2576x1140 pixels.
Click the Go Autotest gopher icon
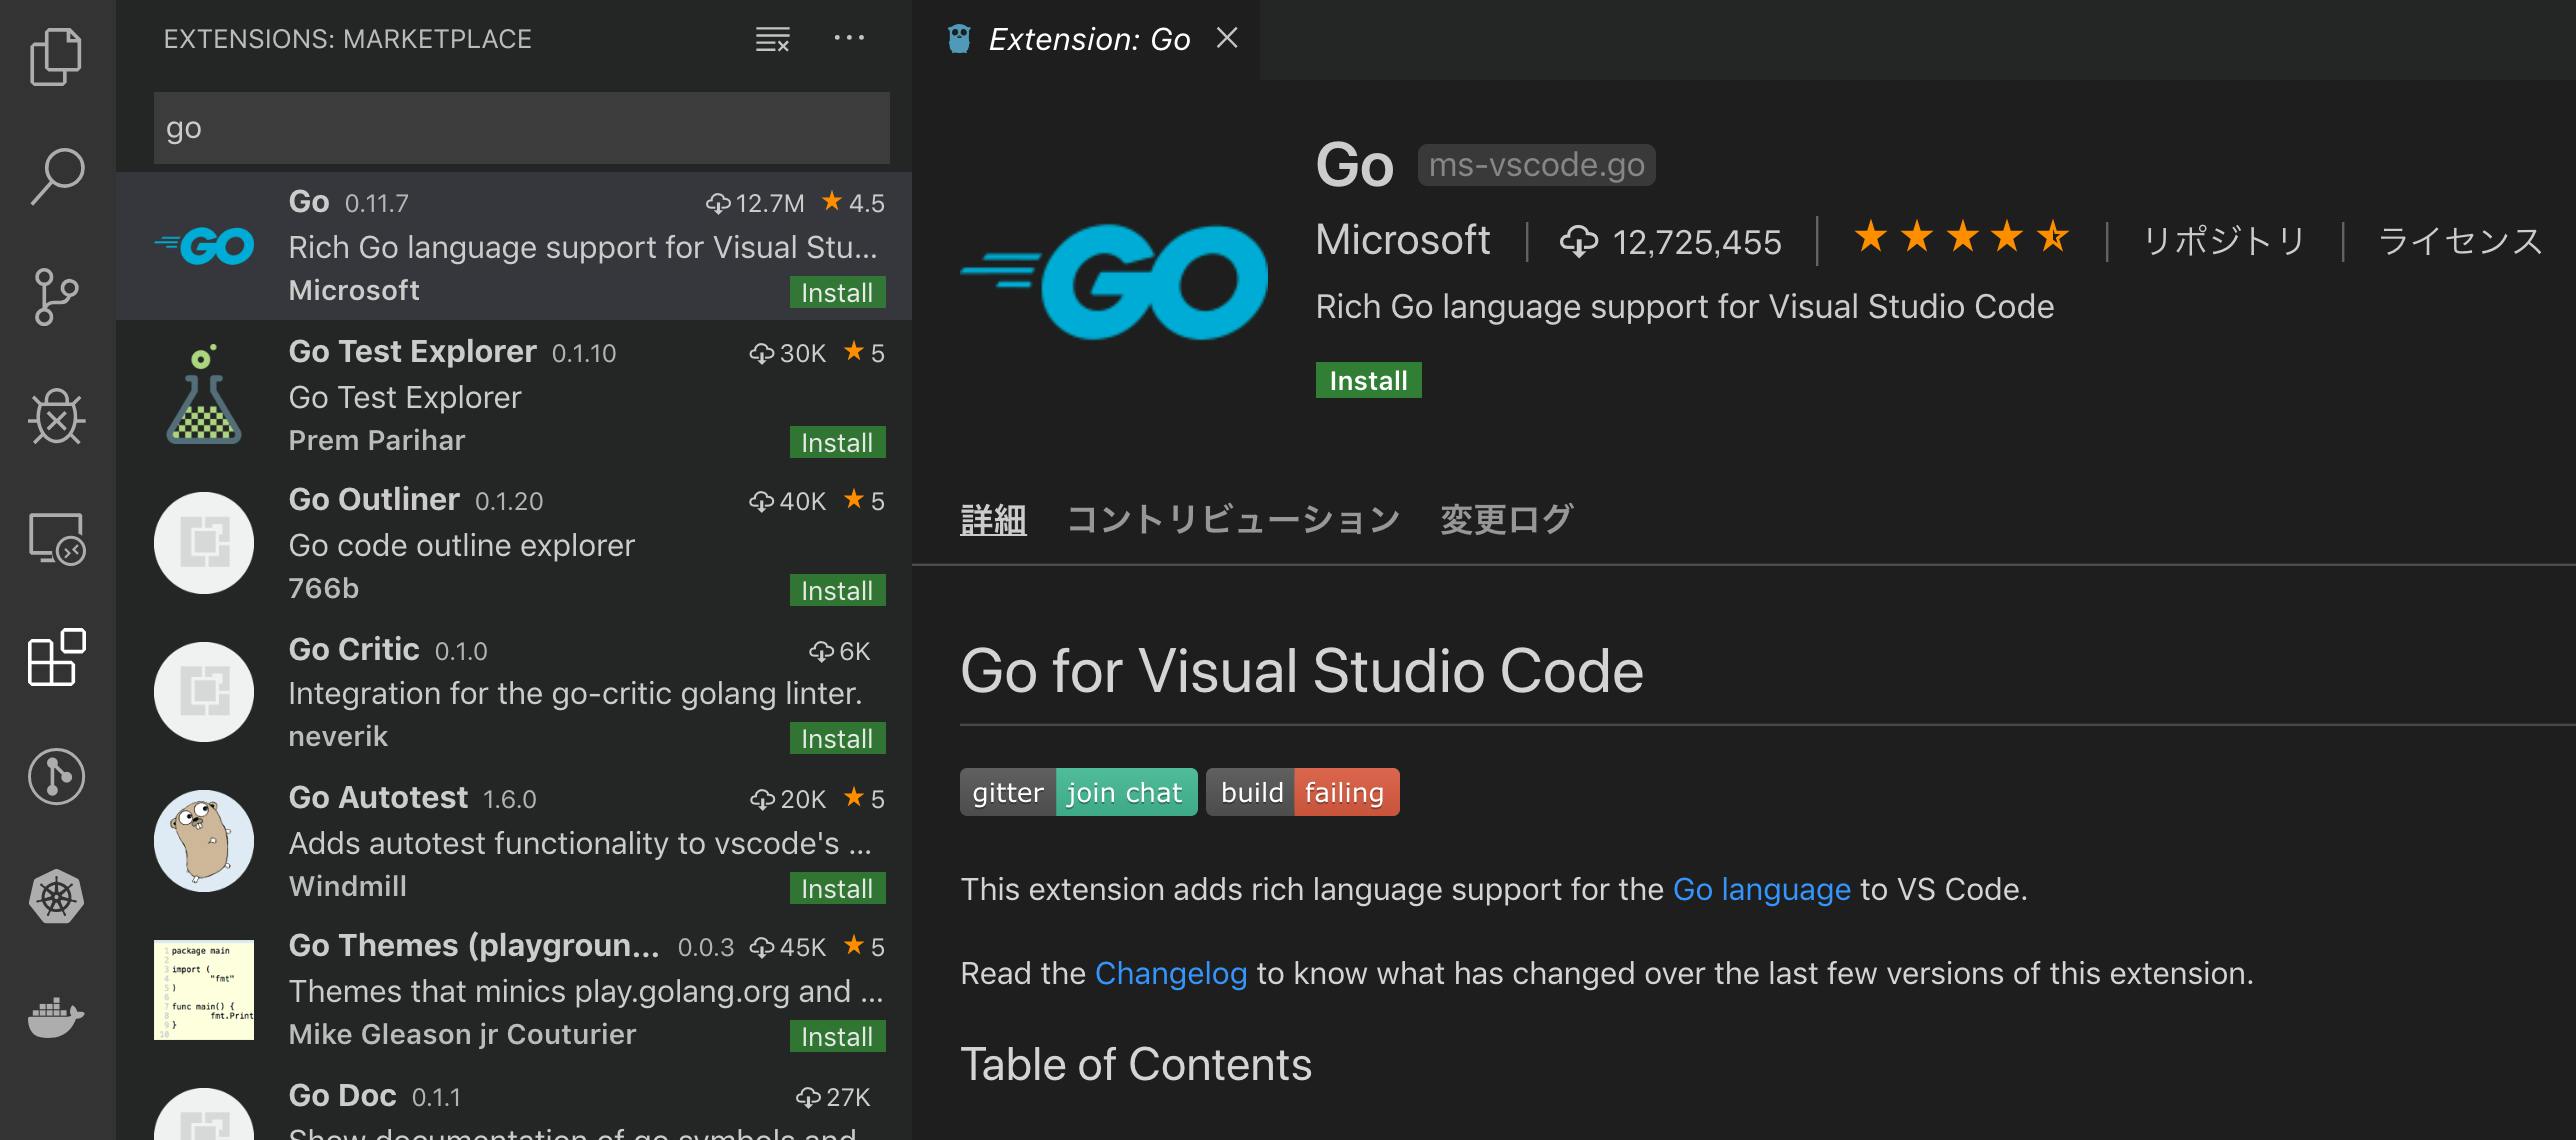point(204,840)
